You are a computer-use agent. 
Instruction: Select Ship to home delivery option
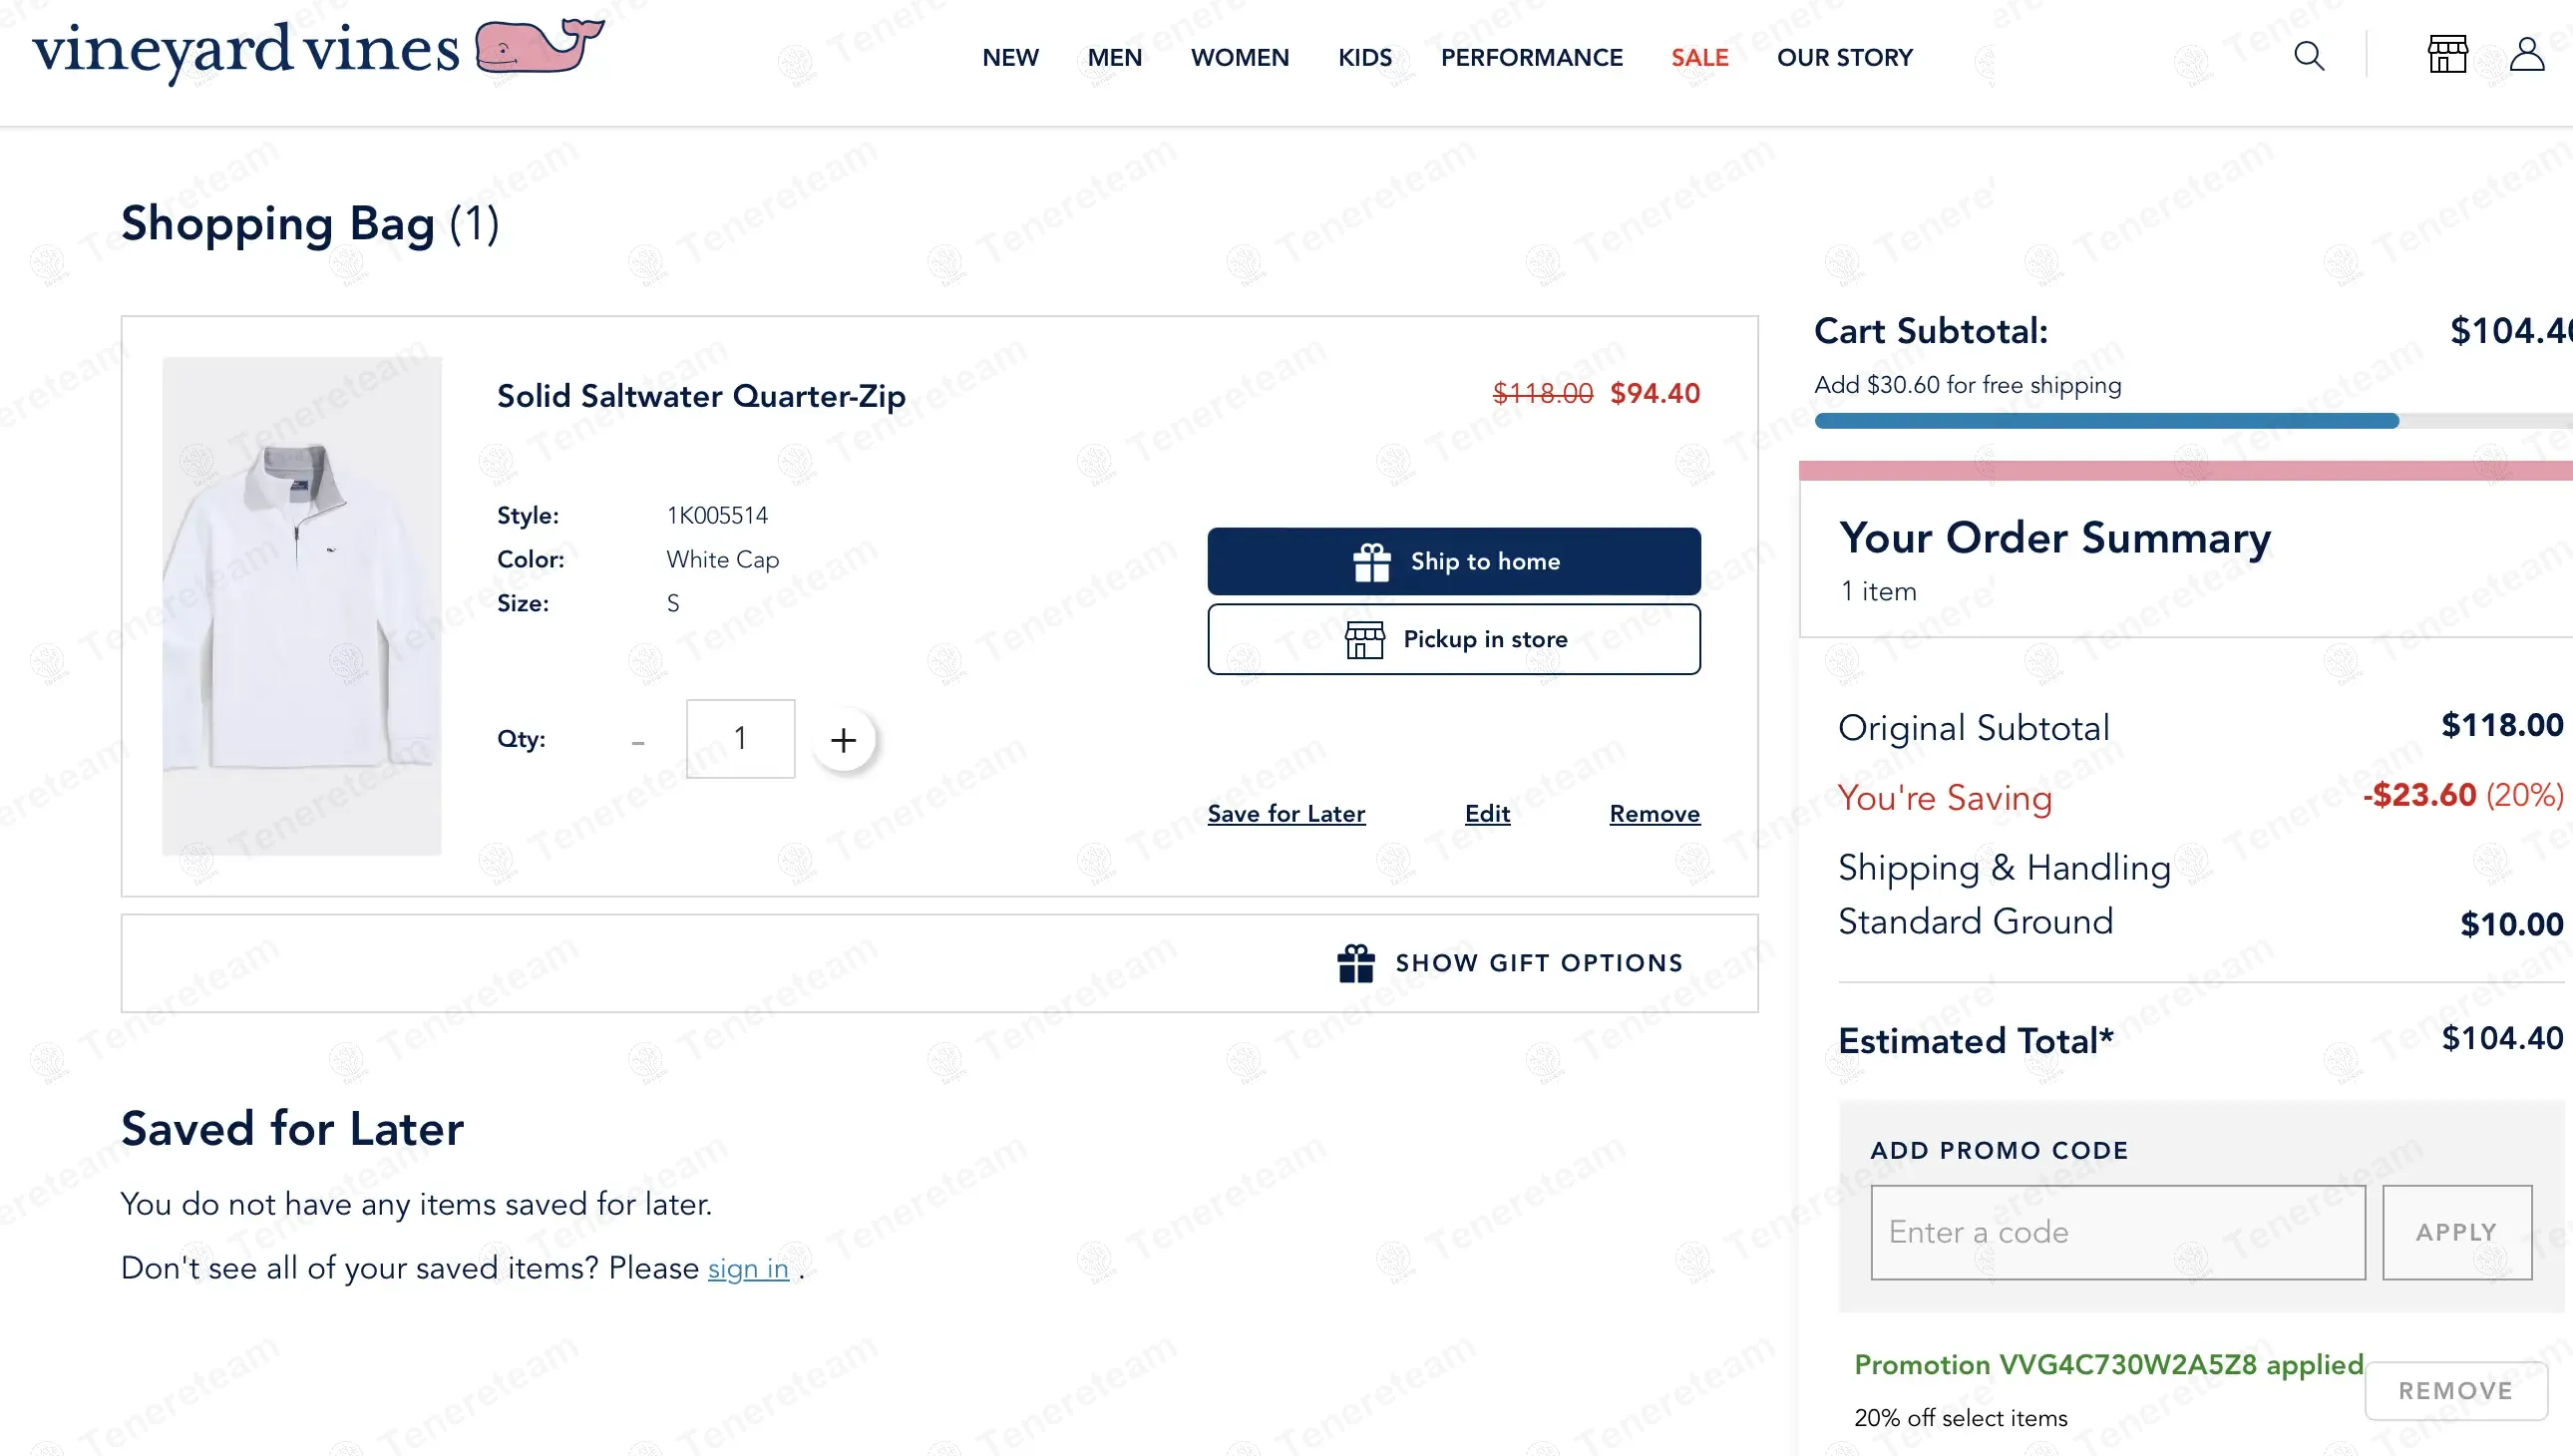point(1453,561)
